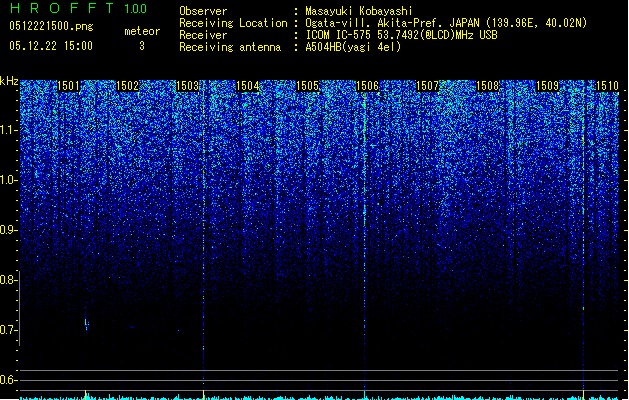Image resolution: width=629 pixels, height=400 pixels.
Task: Click antenna text A504HB(yagi 4el)
Action: (x=353, y=47)
